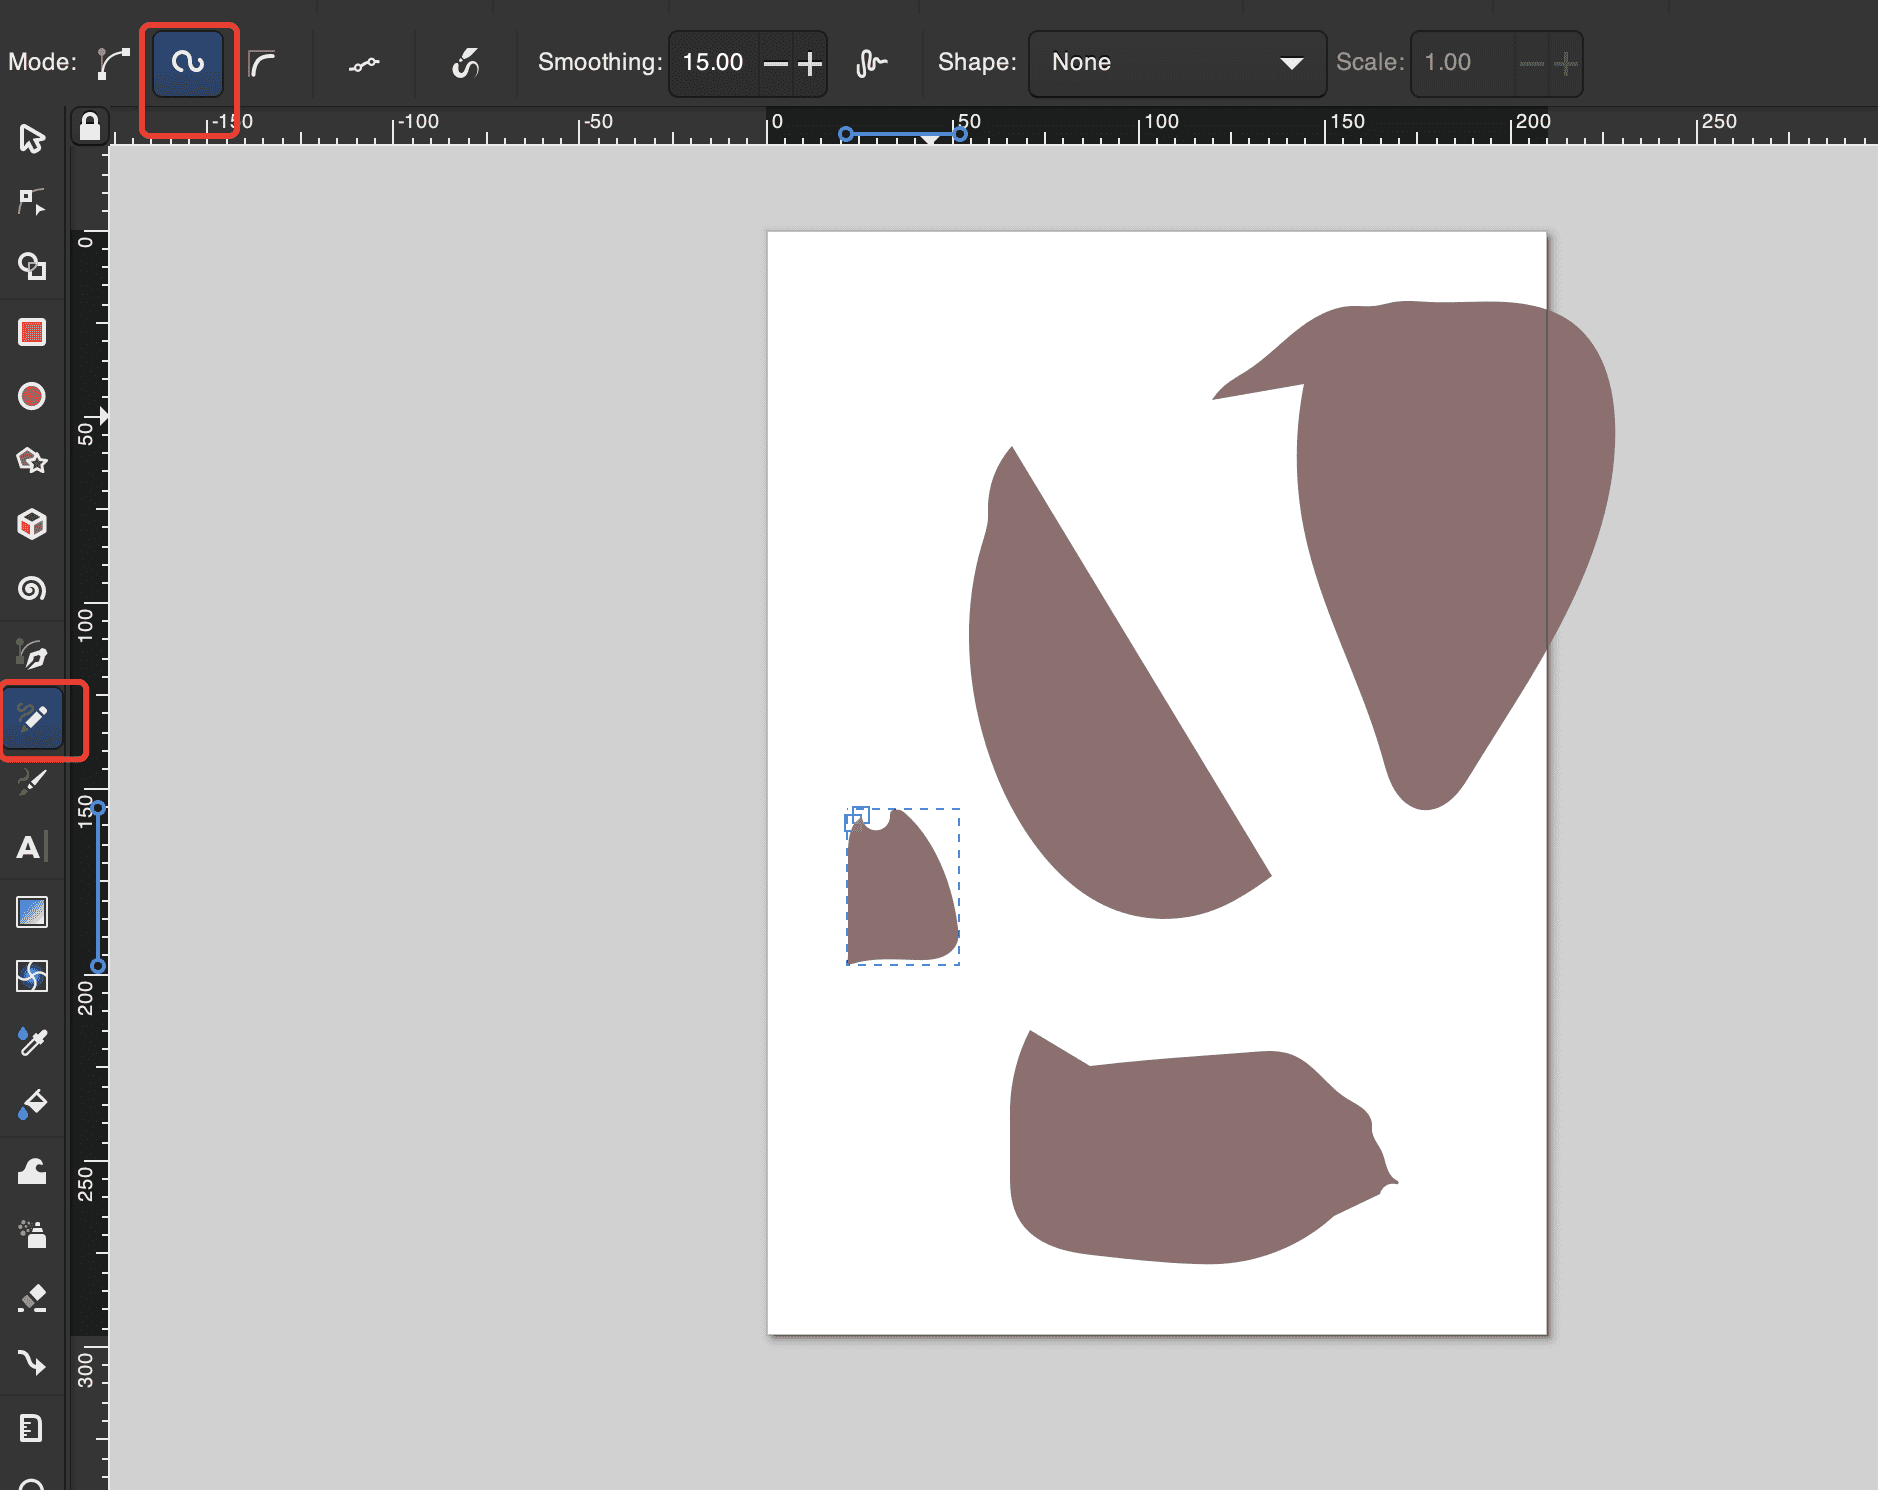The image size is (1878, 1490).
Task: Select the Text tool
Action: point(32,847)
